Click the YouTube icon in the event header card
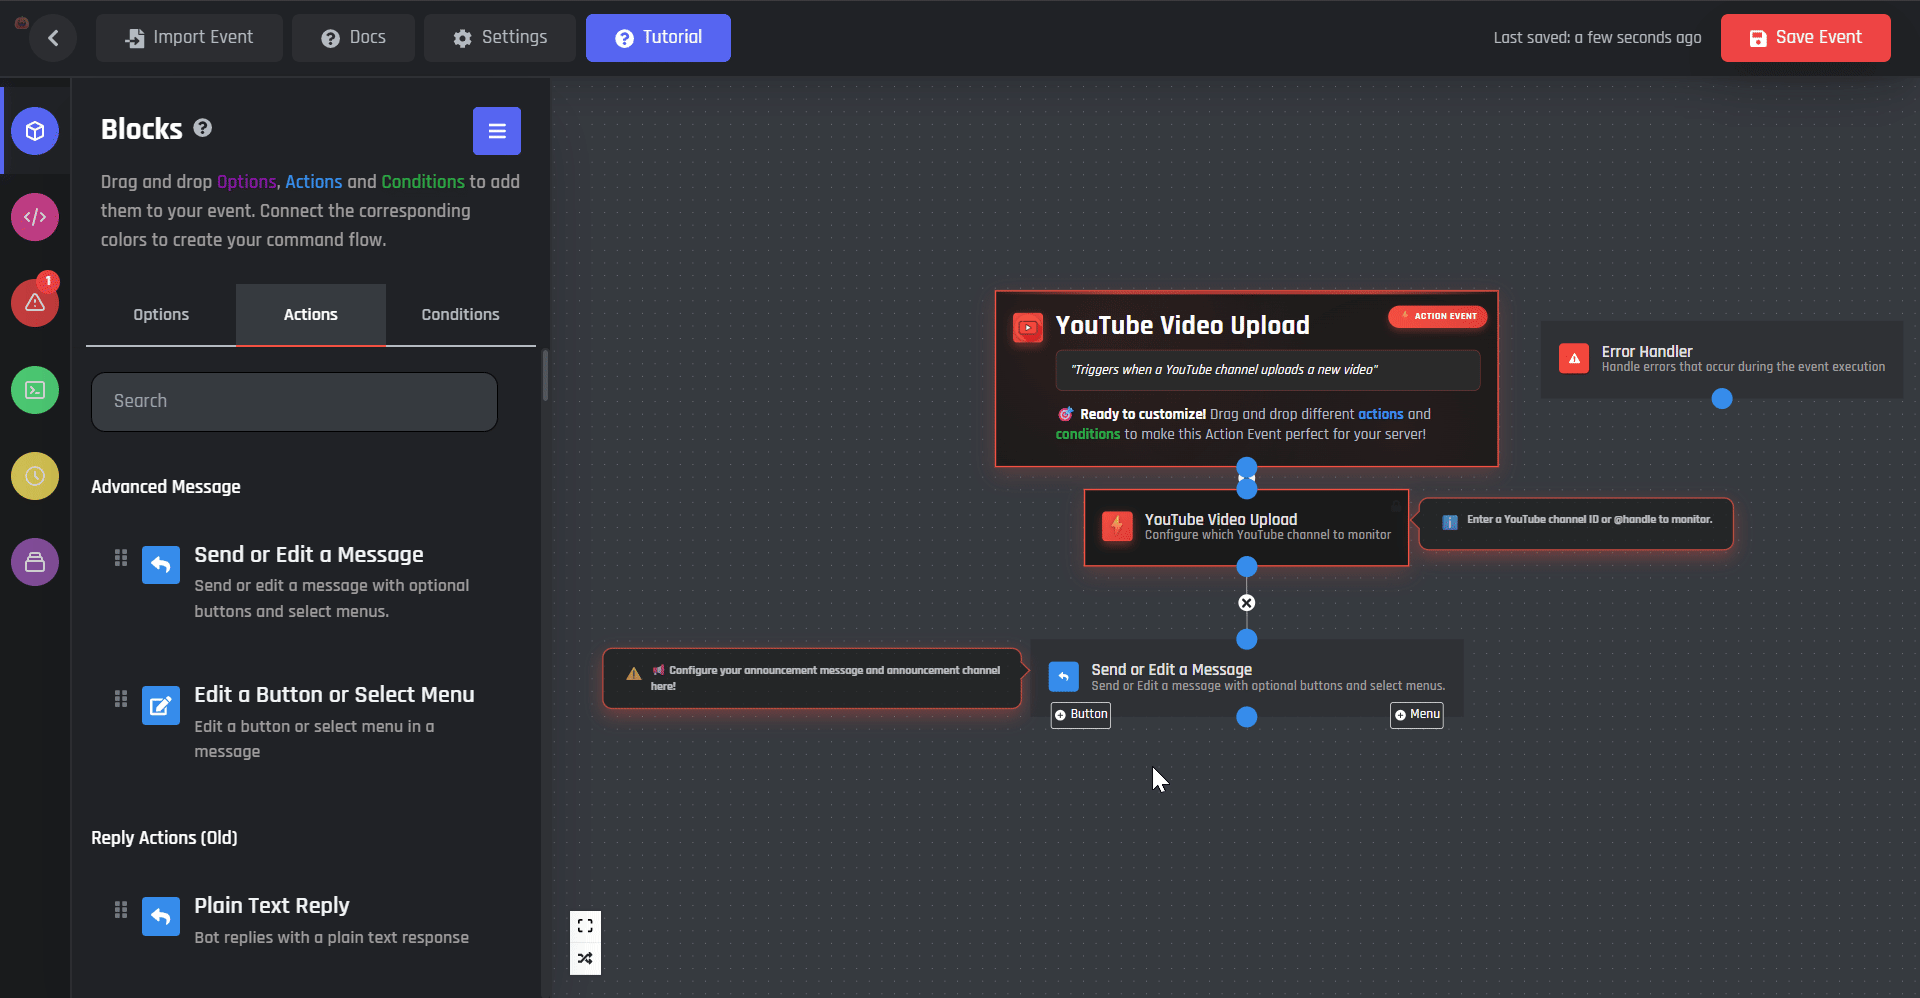The image size is (1920, 998). [x=1028, y=327]
